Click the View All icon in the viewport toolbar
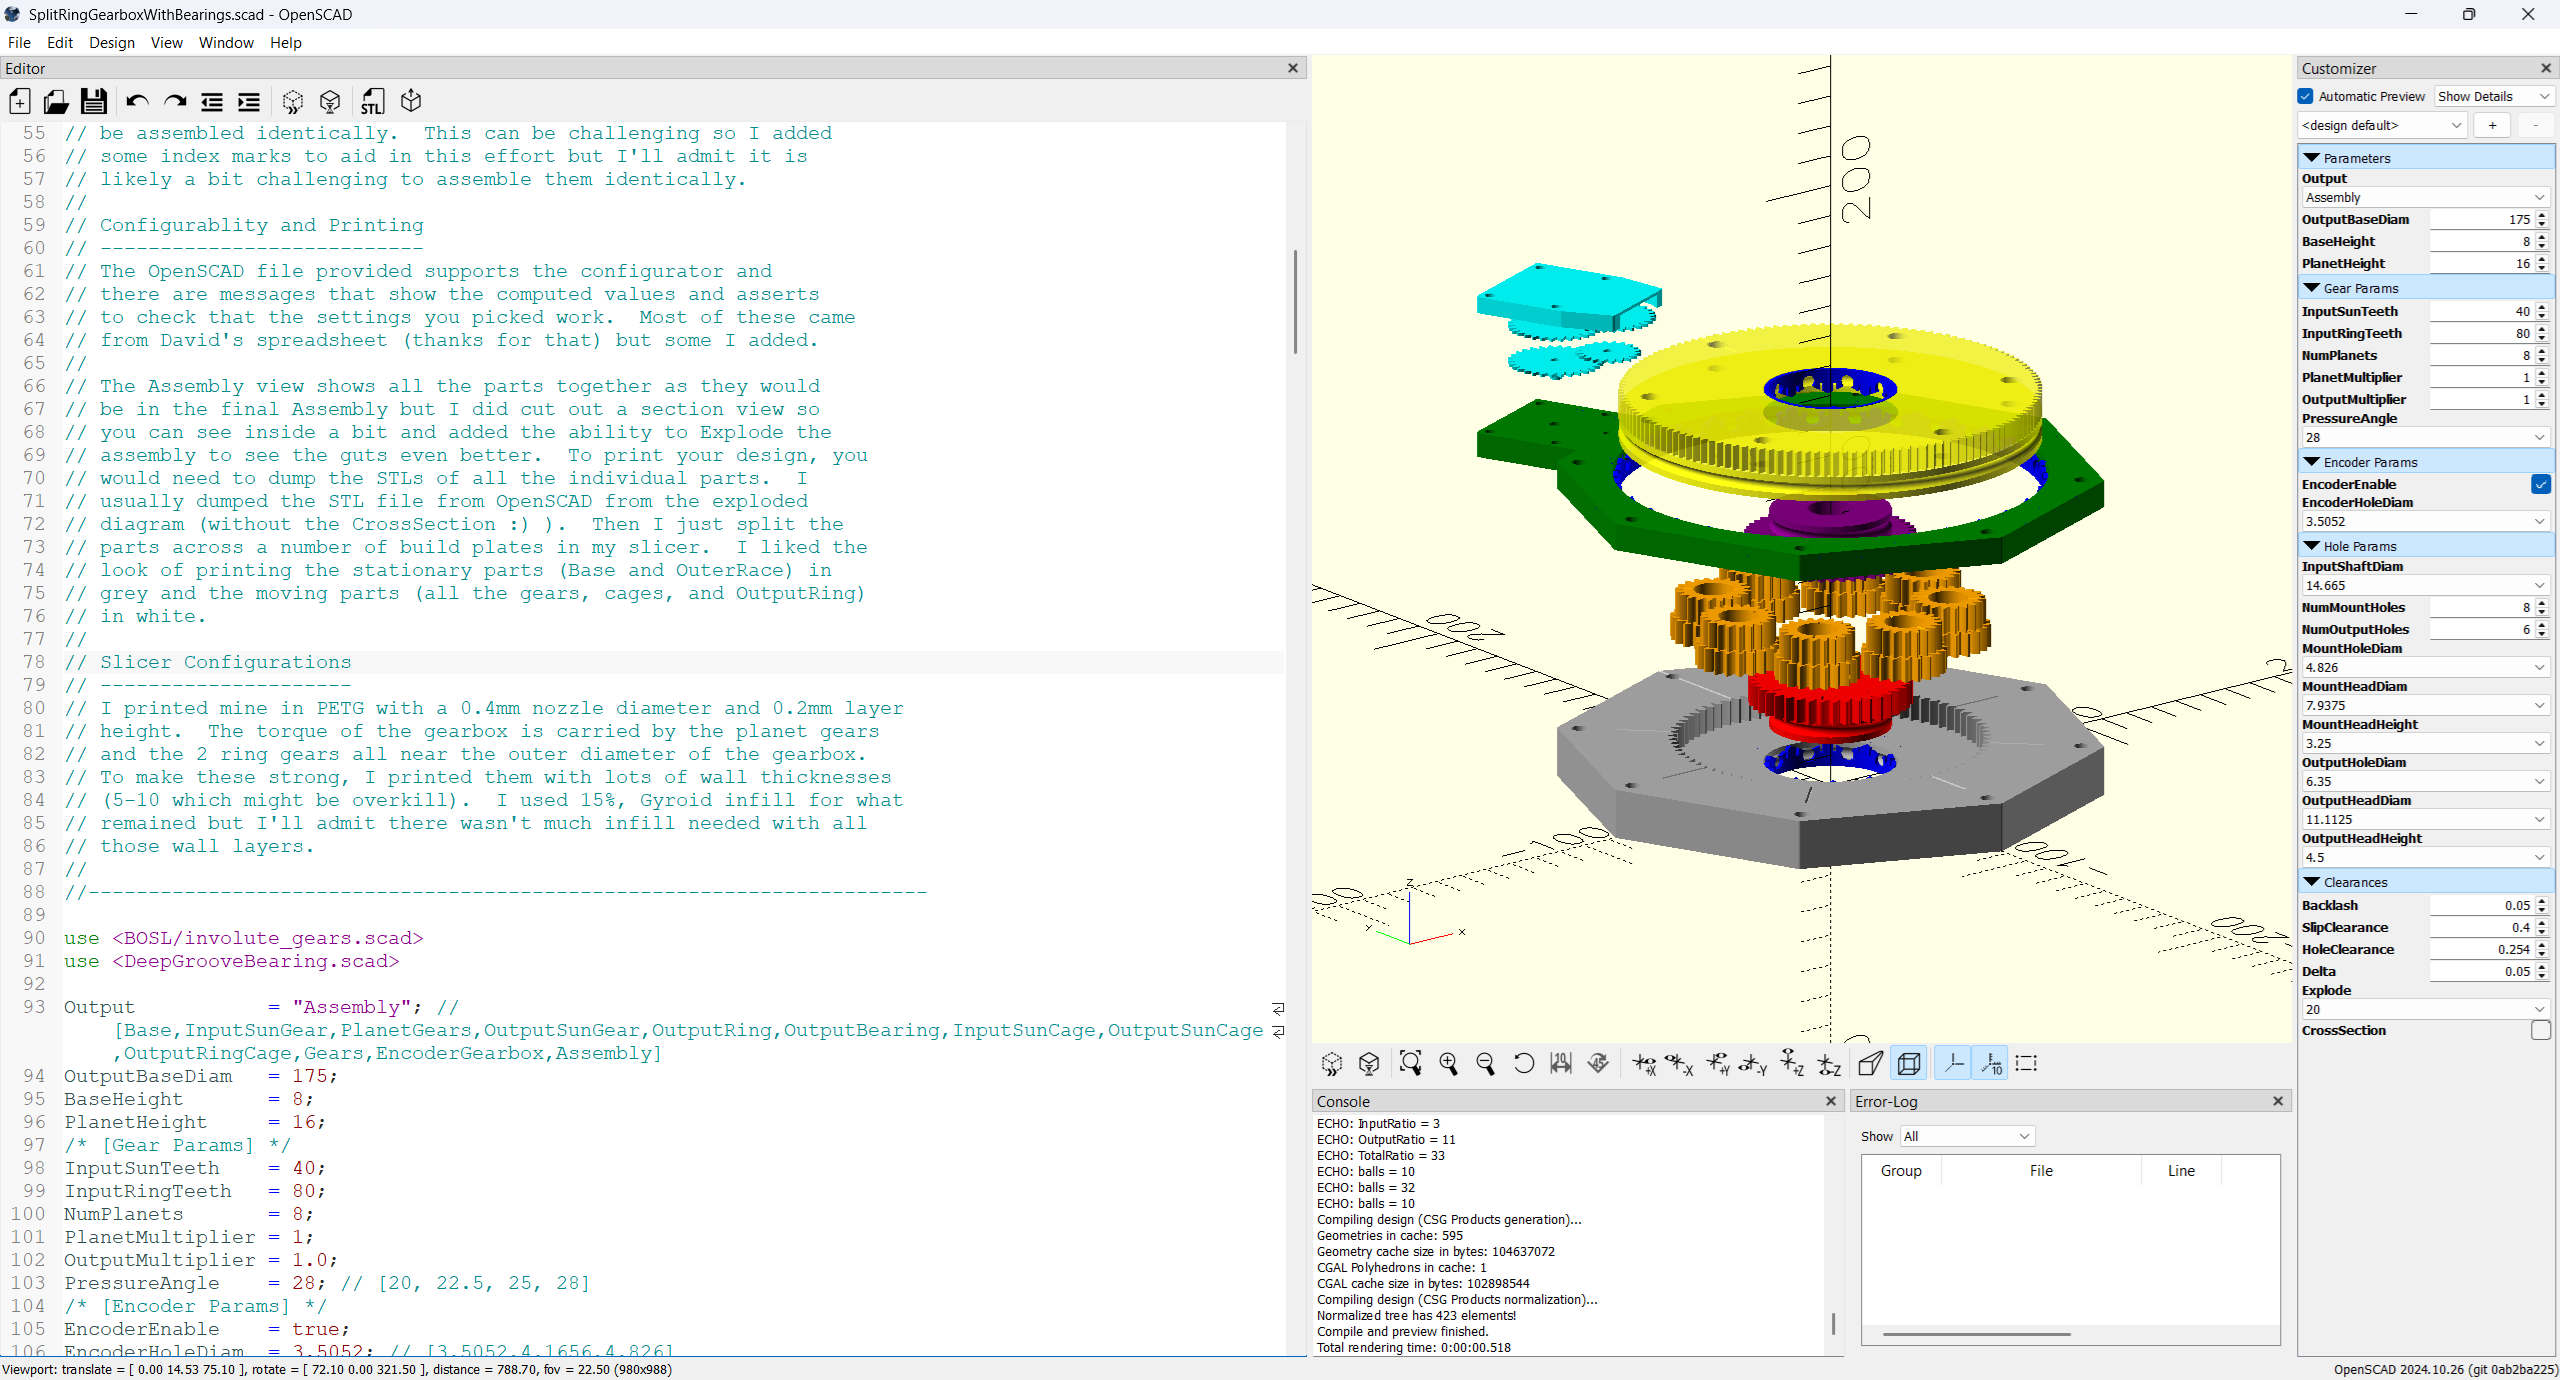Image resolution: width=2560 pixels, height=1380 pixels. [1410, 1063]
